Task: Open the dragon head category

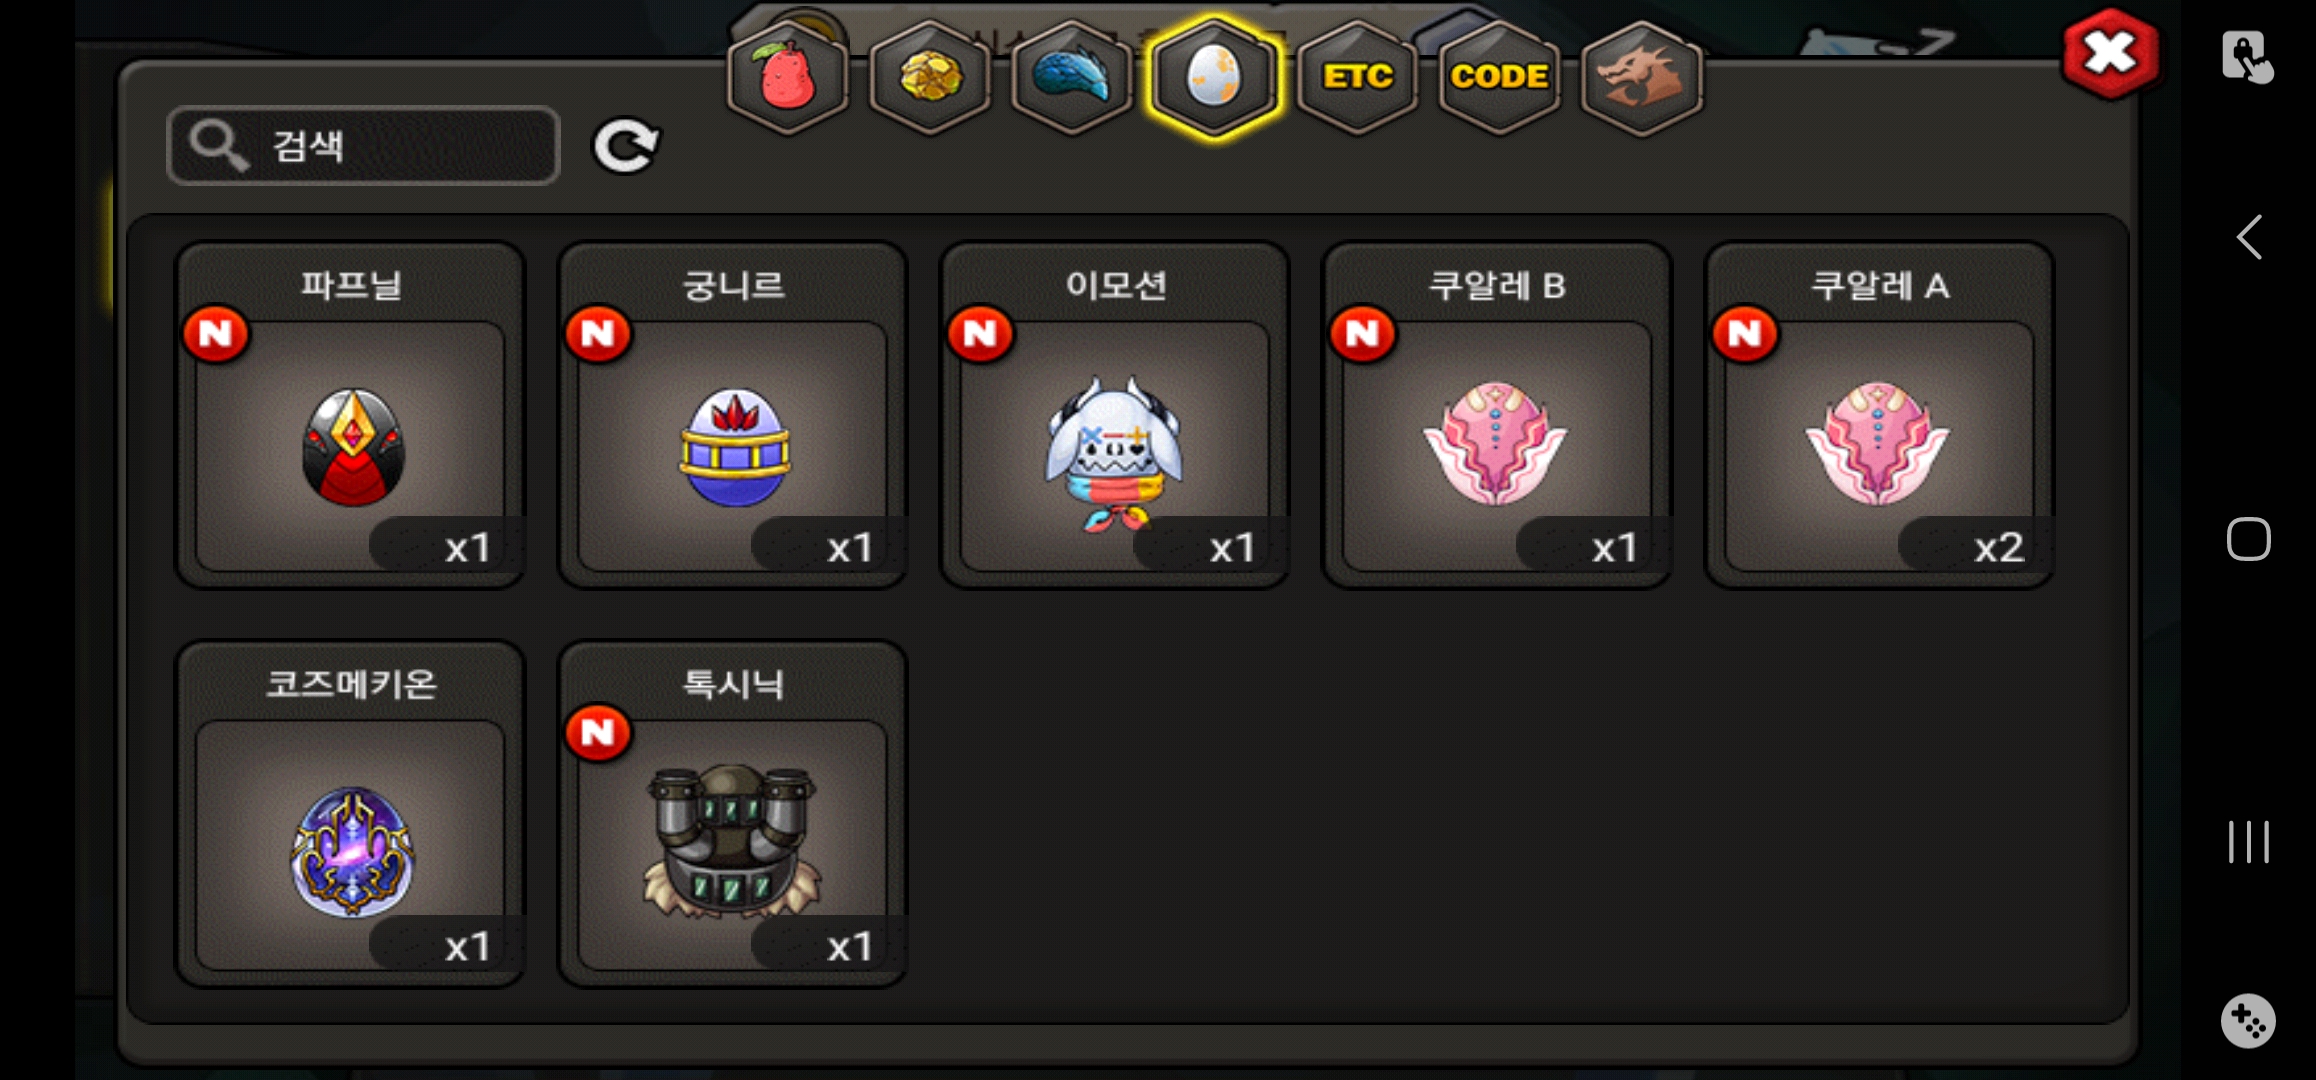Action: [x=1641, y=77]
